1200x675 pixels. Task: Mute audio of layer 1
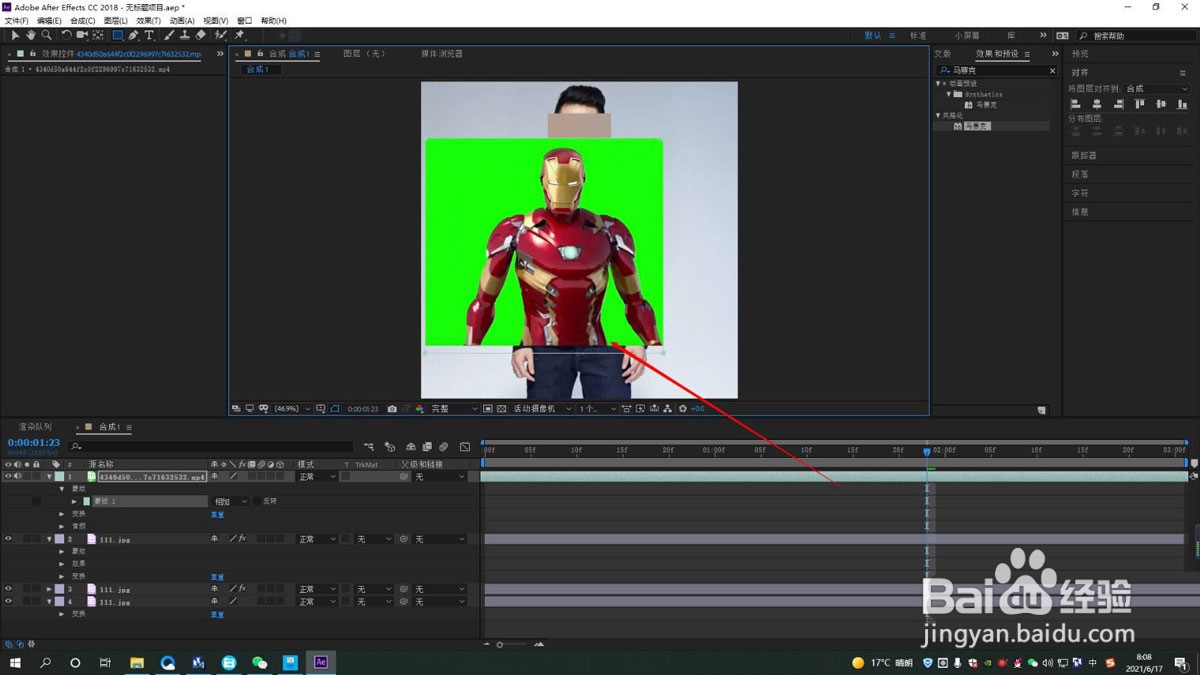tap(19, 476)
